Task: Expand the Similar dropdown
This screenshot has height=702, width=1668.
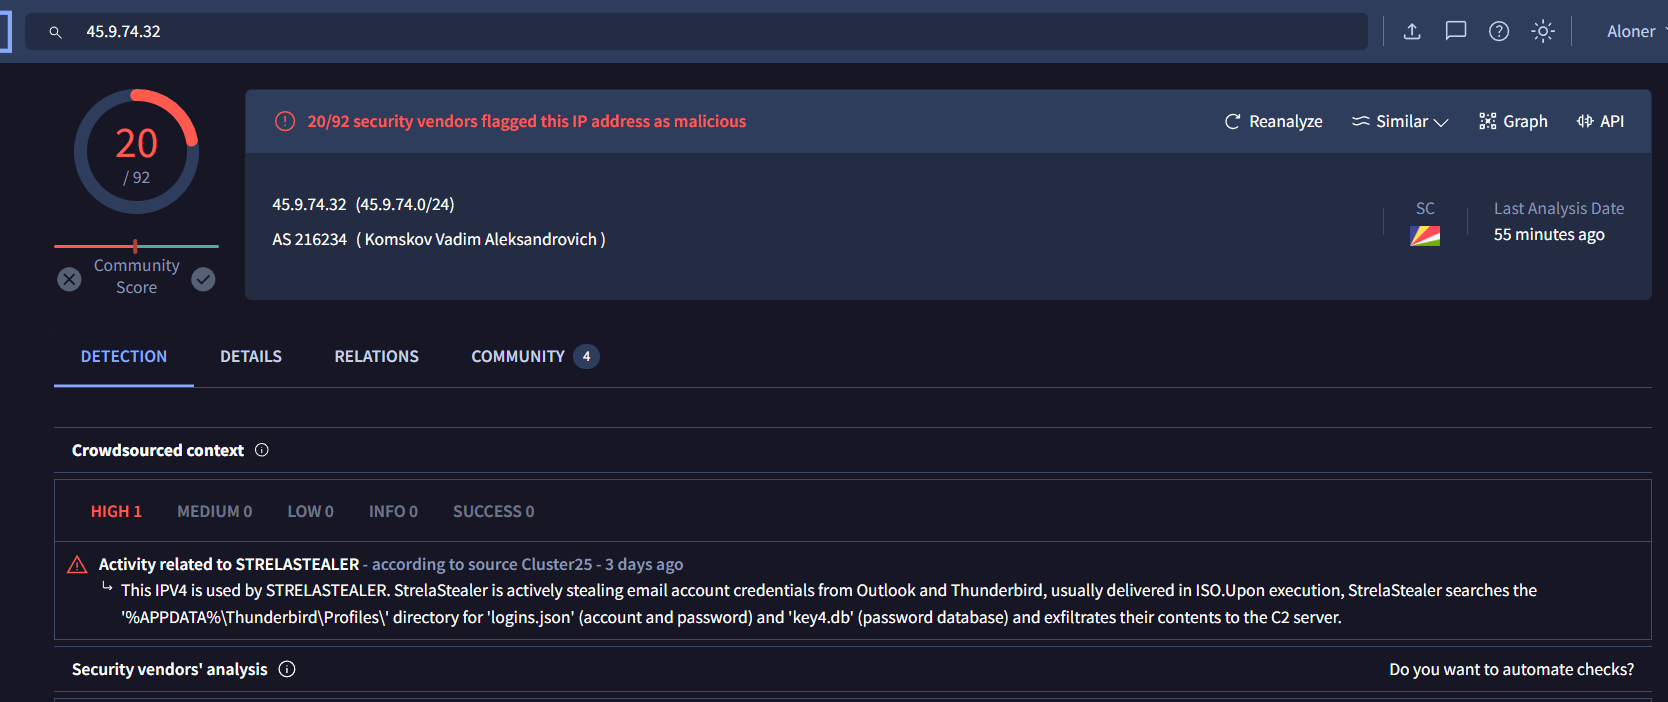Action: (x=1399, y=121)
